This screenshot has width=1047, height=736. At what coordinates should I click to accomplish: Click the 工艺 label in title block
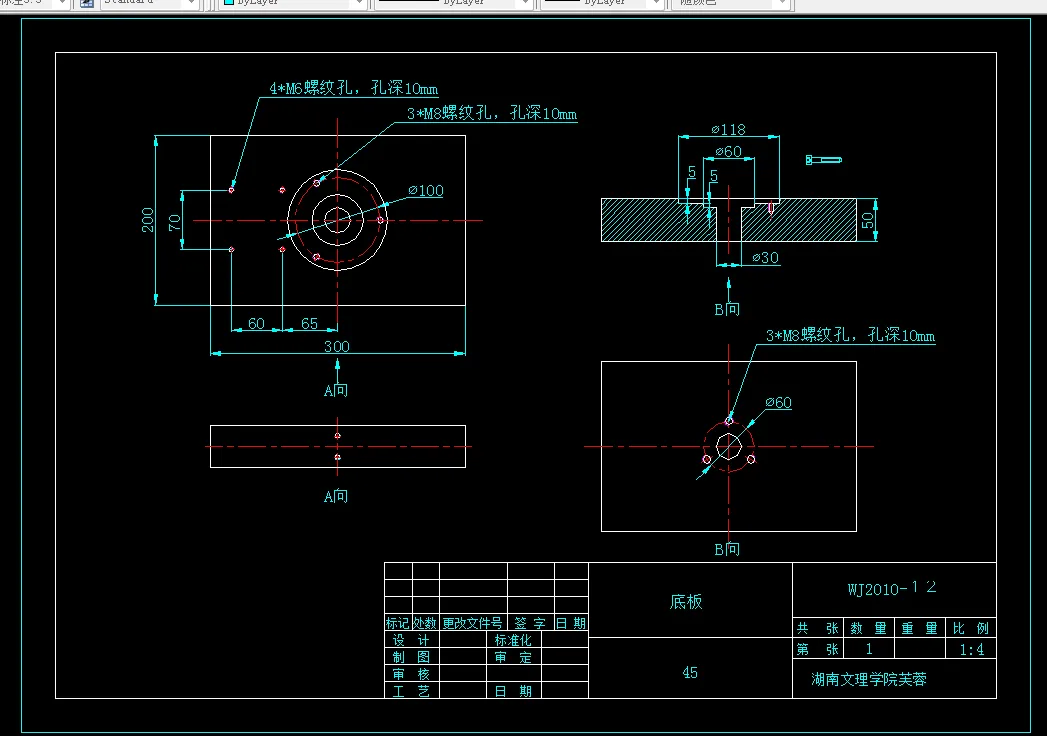coord(411,691)
